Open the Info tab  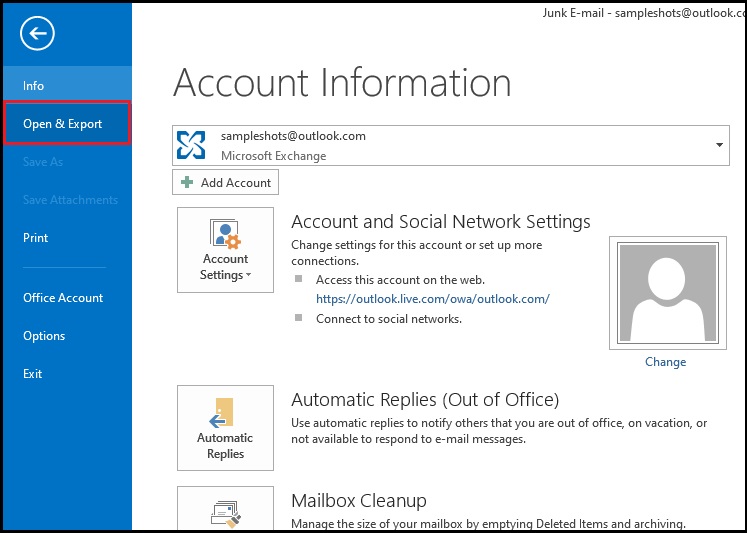[x=67, y=86]
